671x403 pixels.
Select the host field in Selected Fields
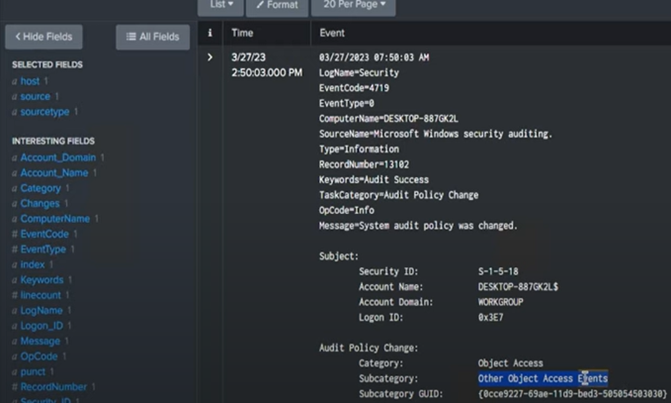[30, 81]
